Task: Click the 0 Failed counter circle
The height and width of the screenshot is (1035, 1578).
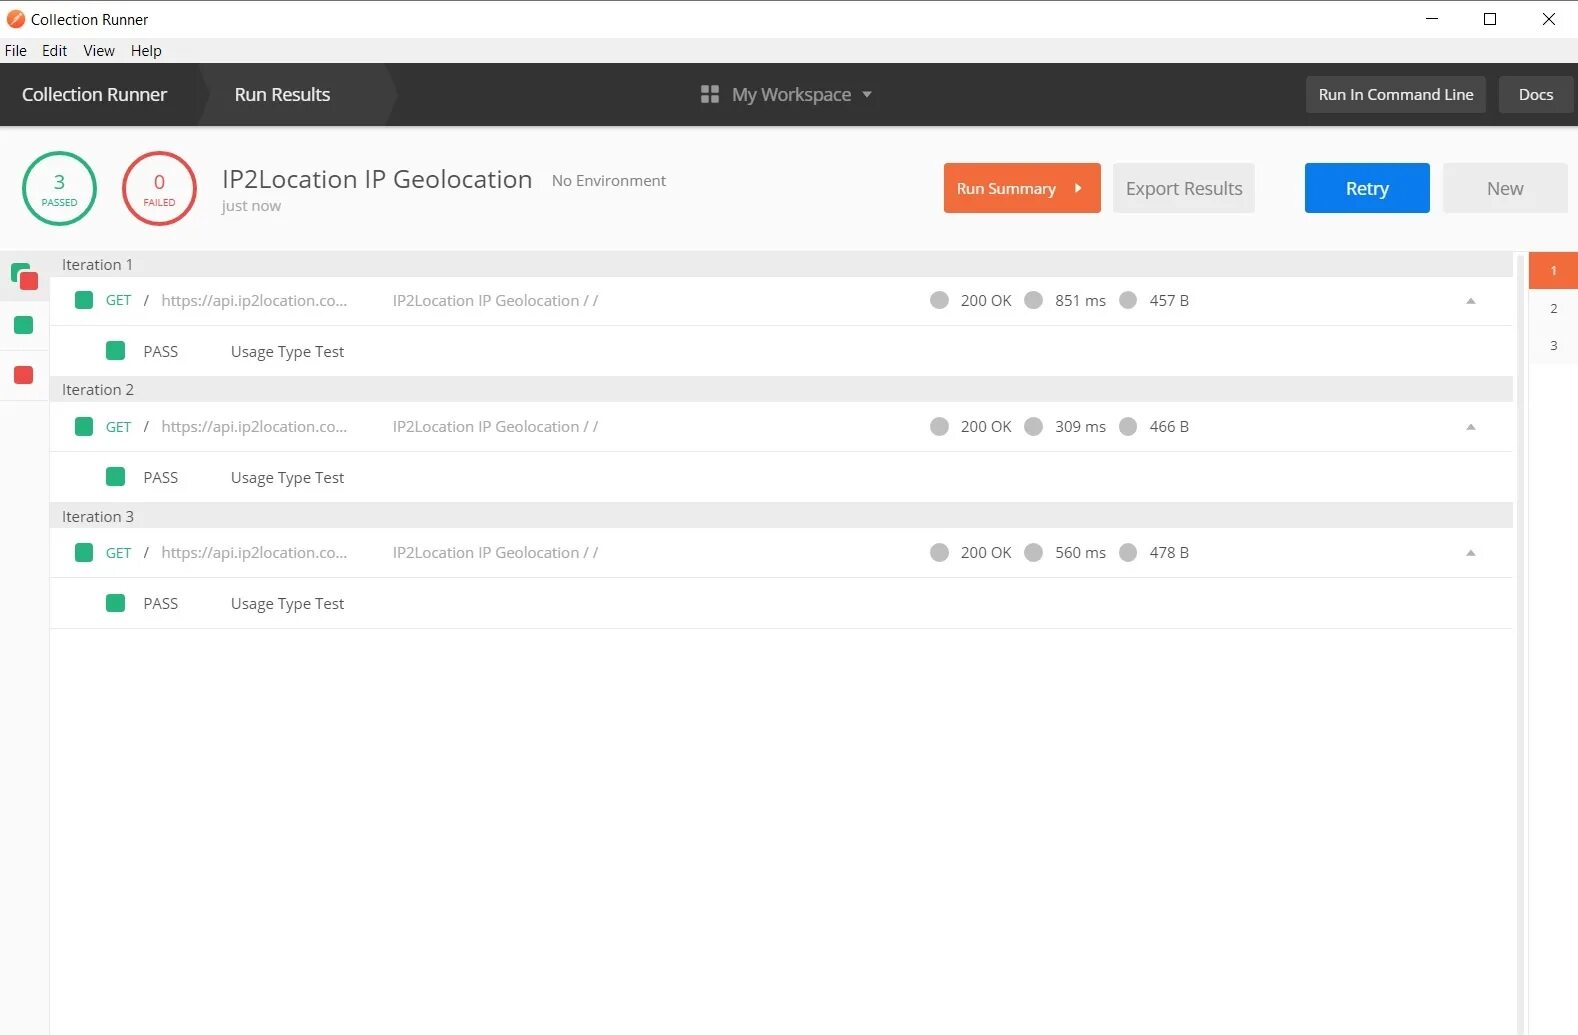Action: [159, 188]
